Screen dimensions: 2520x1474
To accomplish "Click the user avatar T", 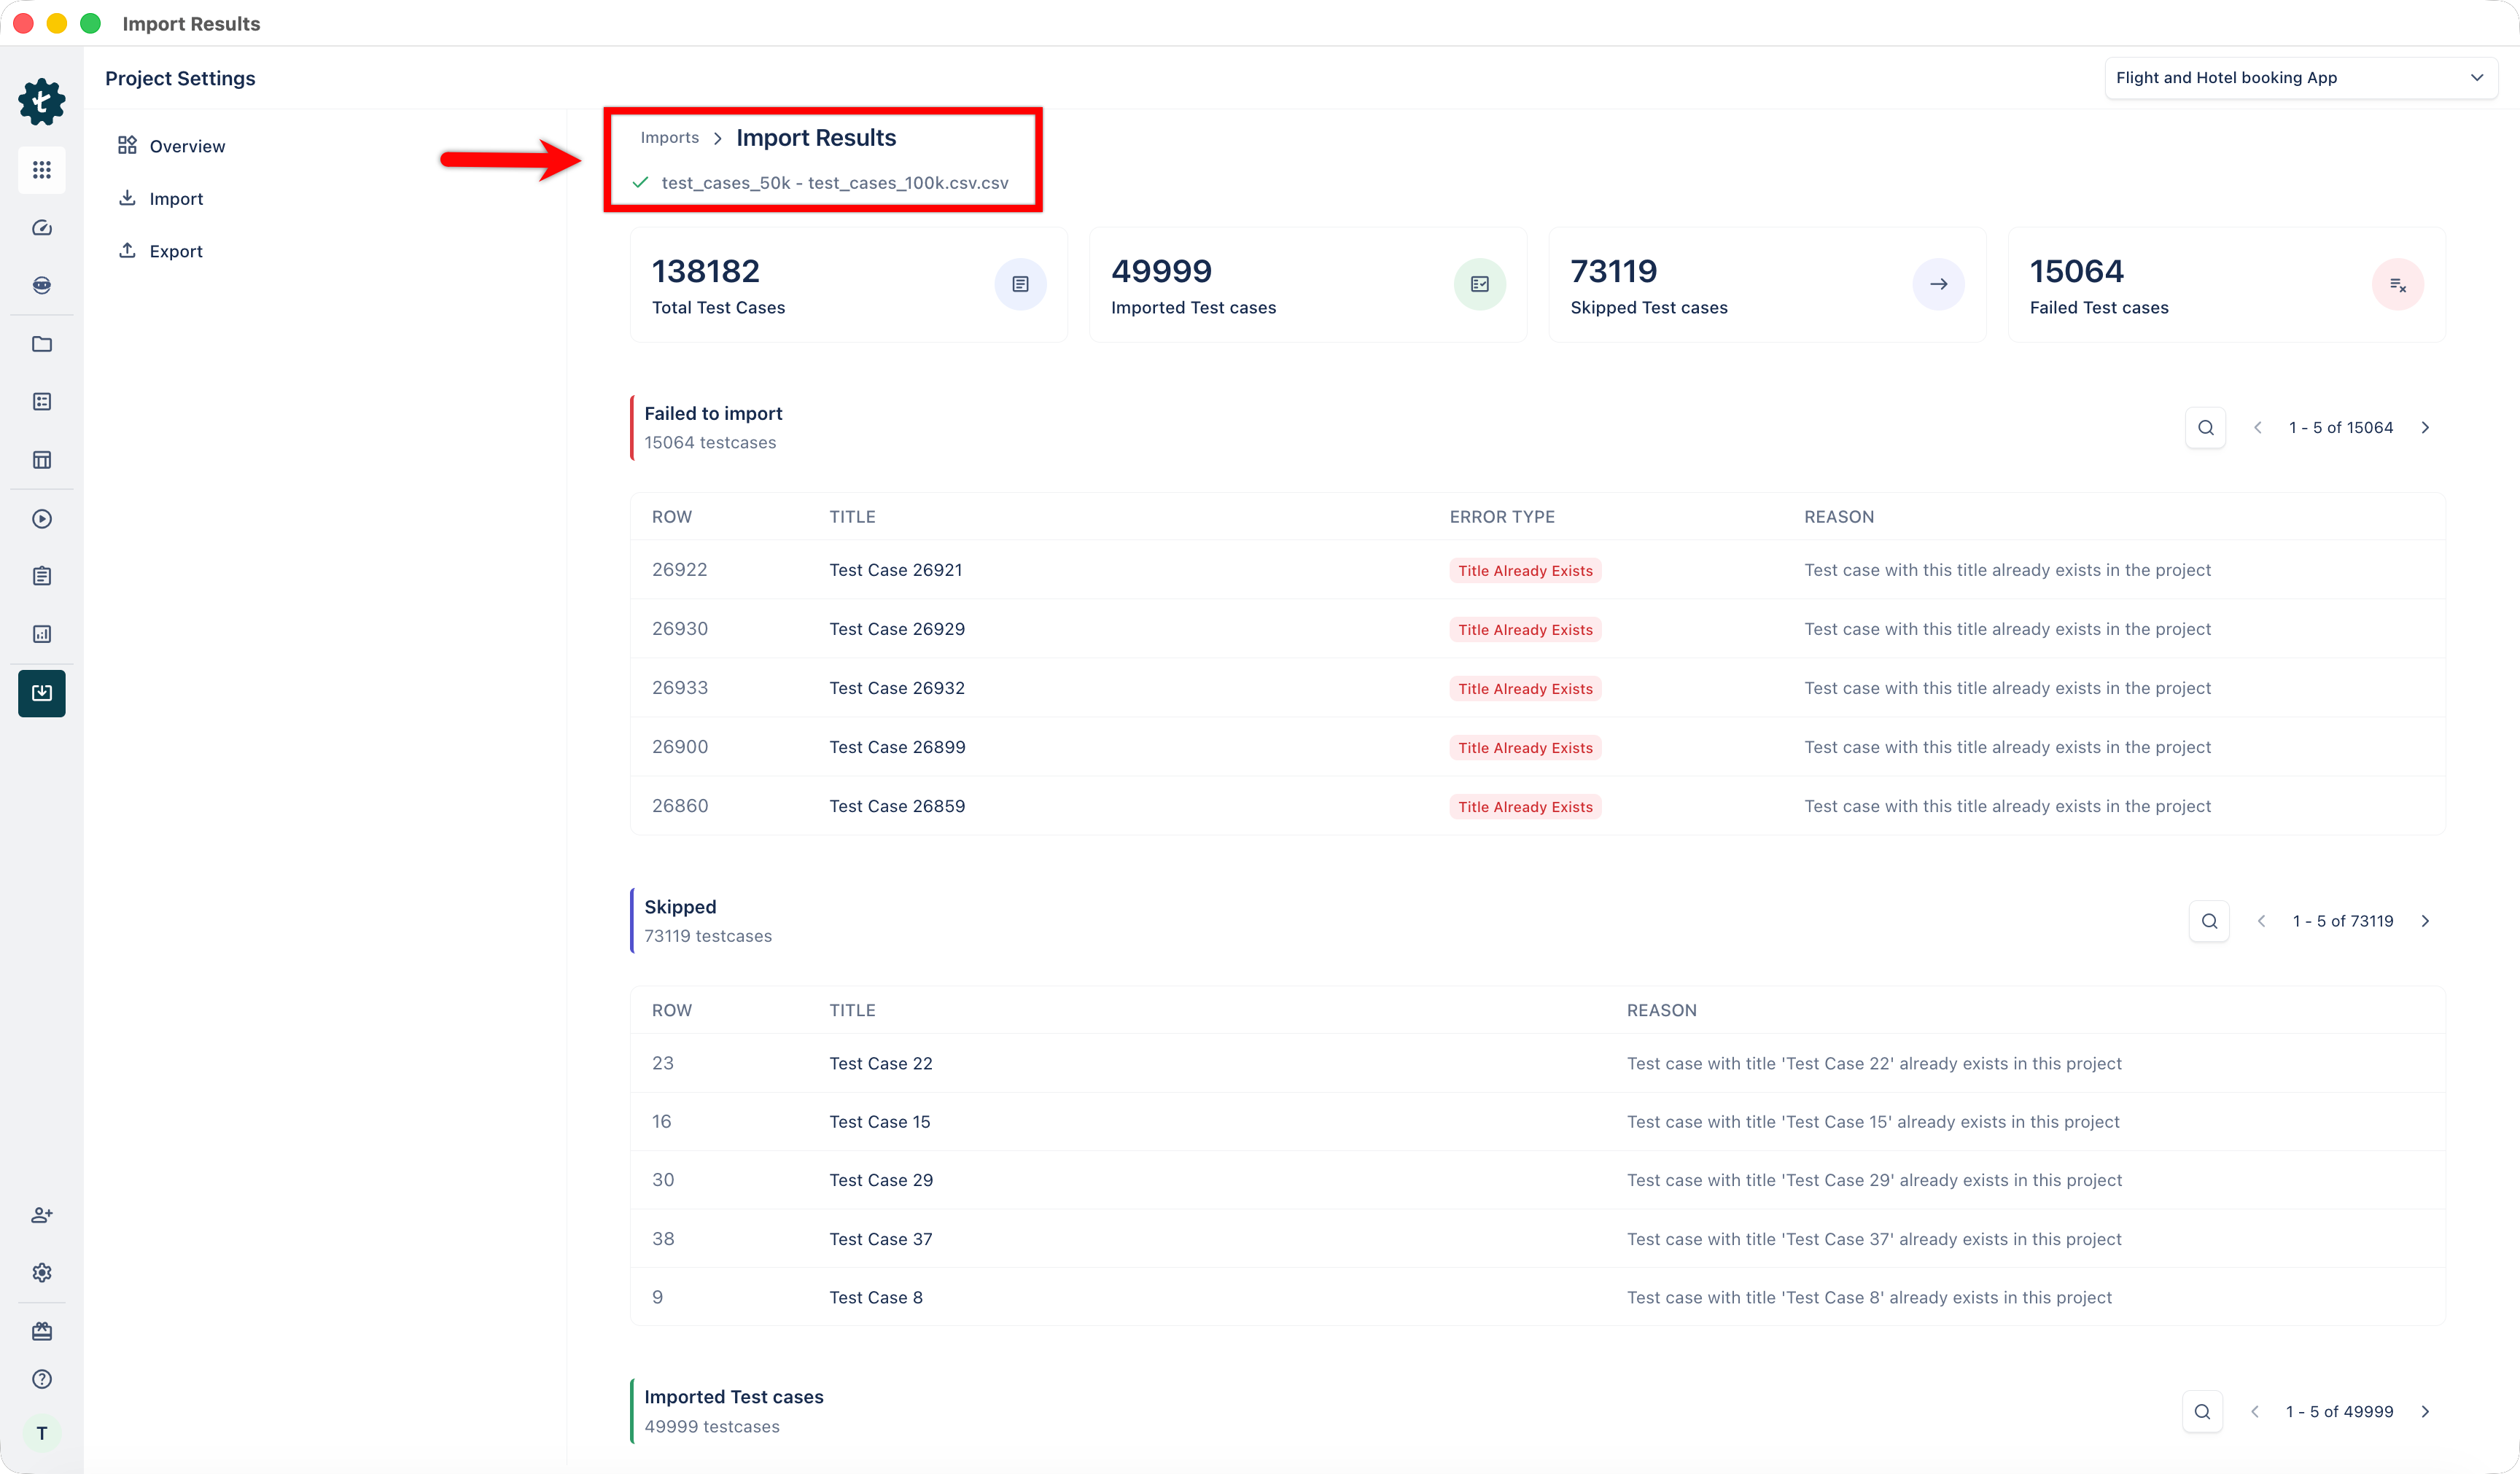I will pos(41,1433).
